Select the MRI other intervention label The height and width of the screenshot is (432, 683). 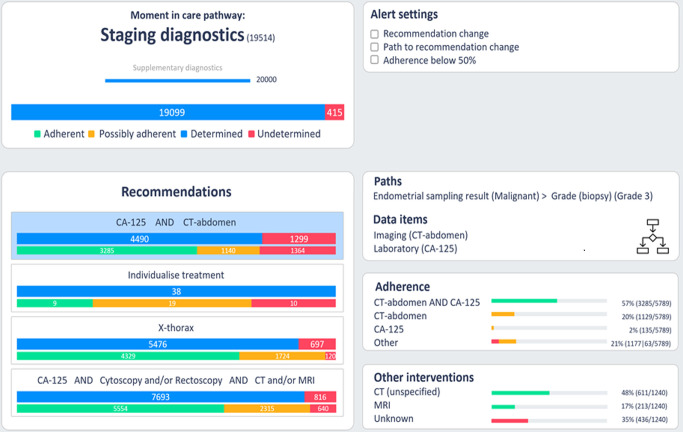(383, 406)
